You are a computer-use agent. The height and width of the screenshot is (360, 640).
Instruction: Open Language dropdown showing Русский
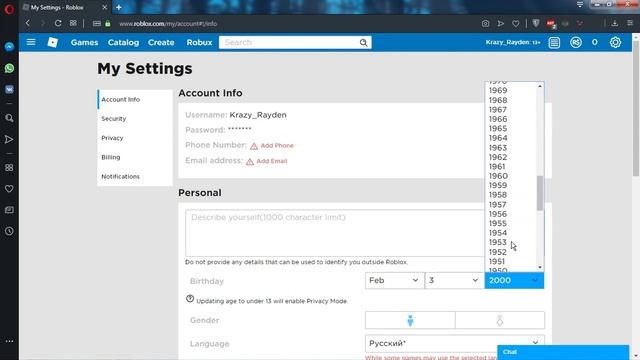[455, 343]
